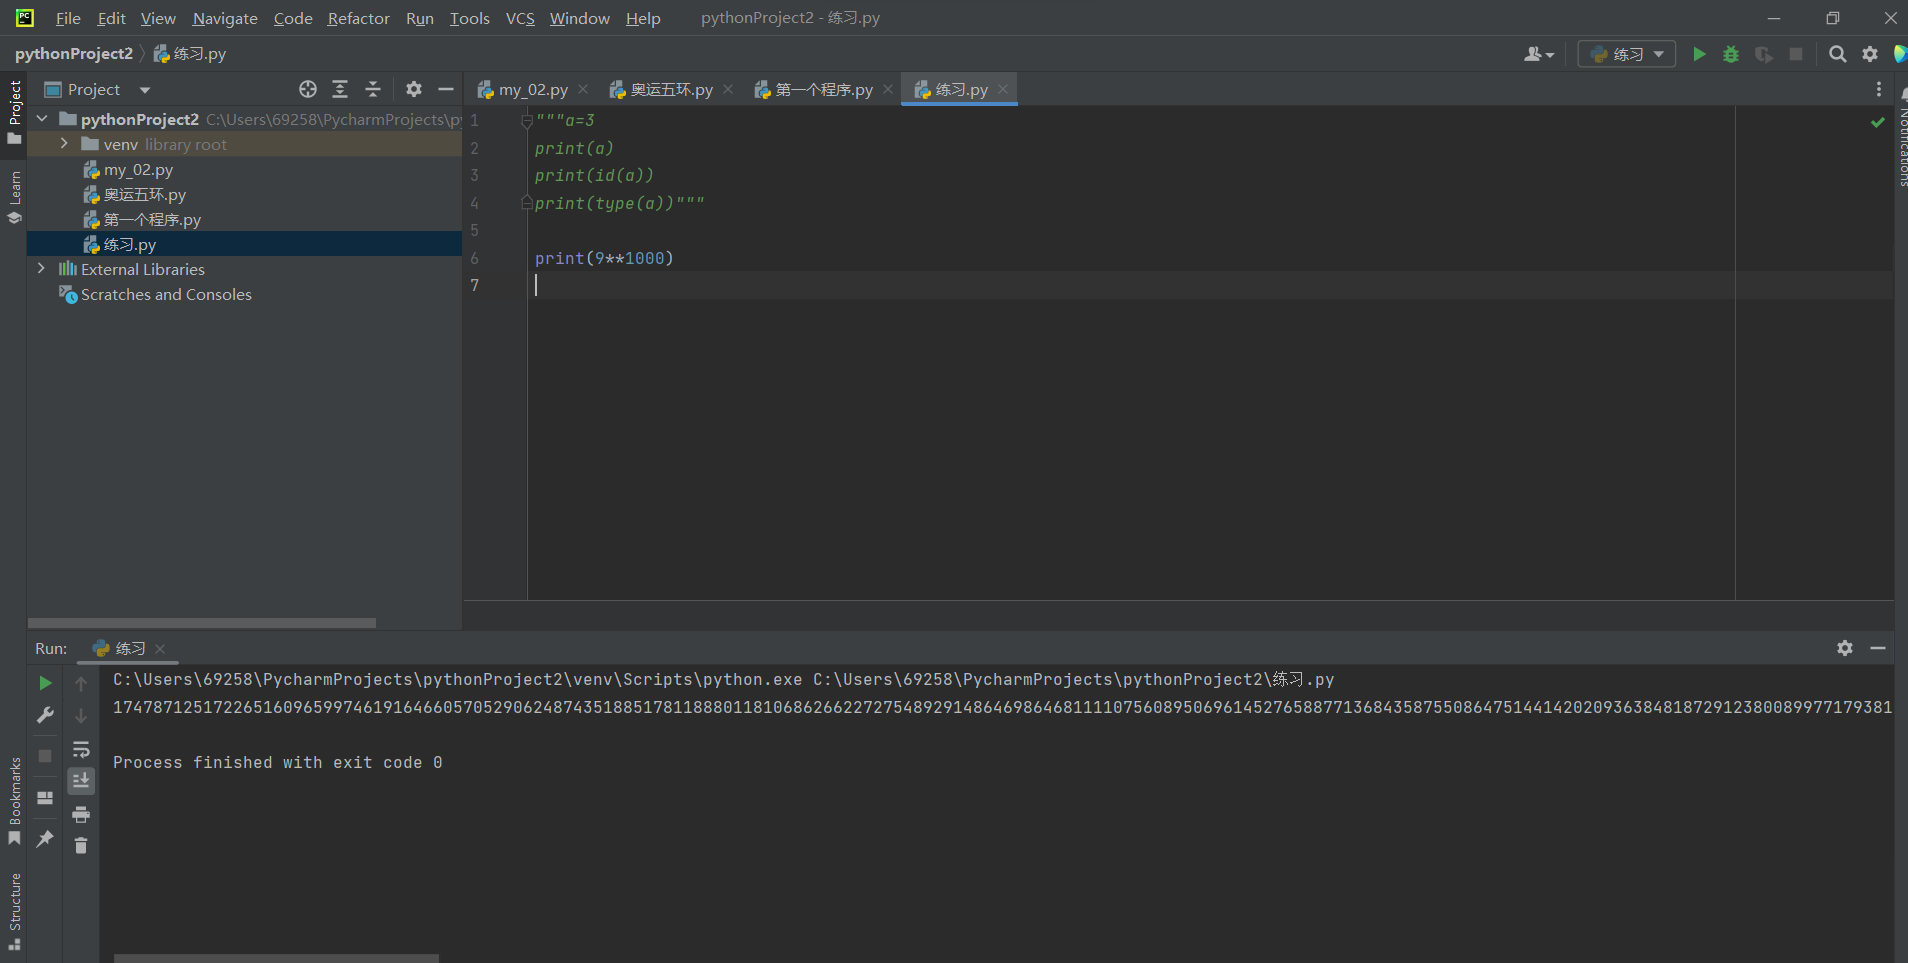Click Select Opened File target icon
This screenshot has width=1908, height=963.
308,89
